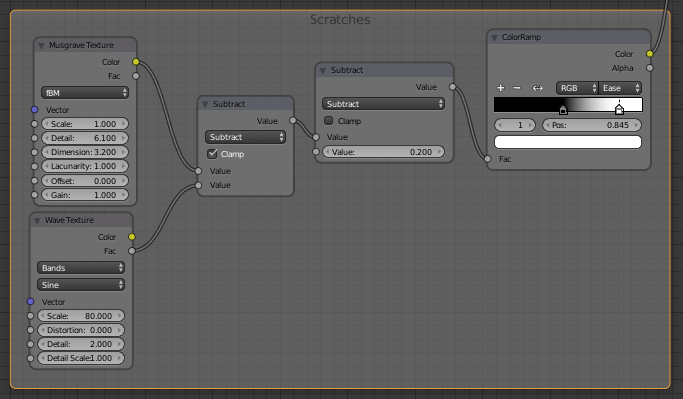Click the Musgrave Detail field 6.100
The height and width of the screenshot is (399, 683).
pyautogui.click(x=85, y=138)
